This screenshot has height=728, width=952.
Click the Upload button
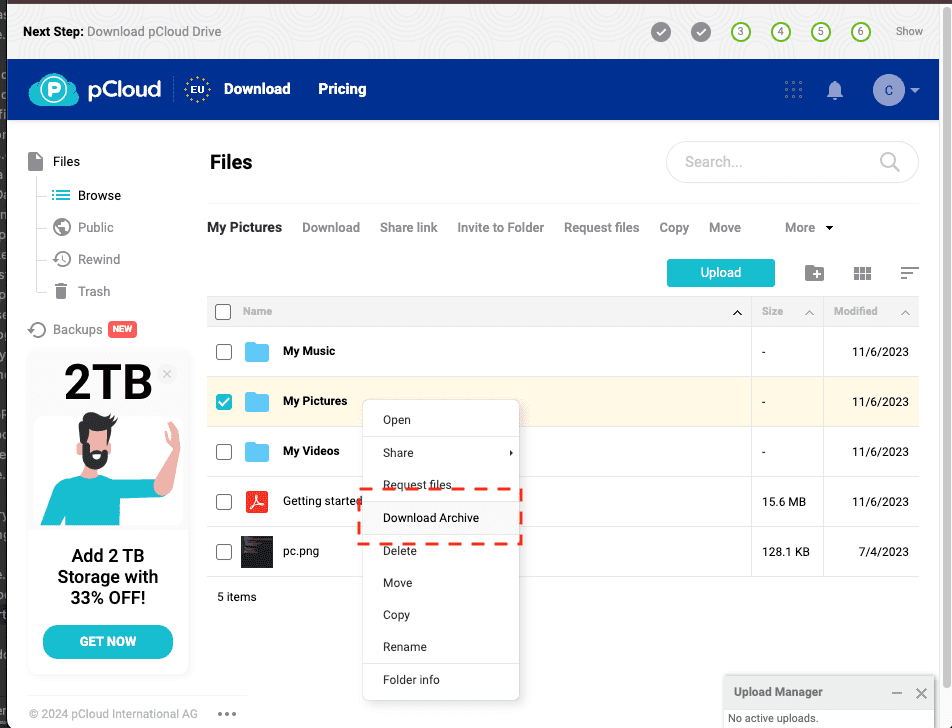pyautogui.click(x=721, y=273)
